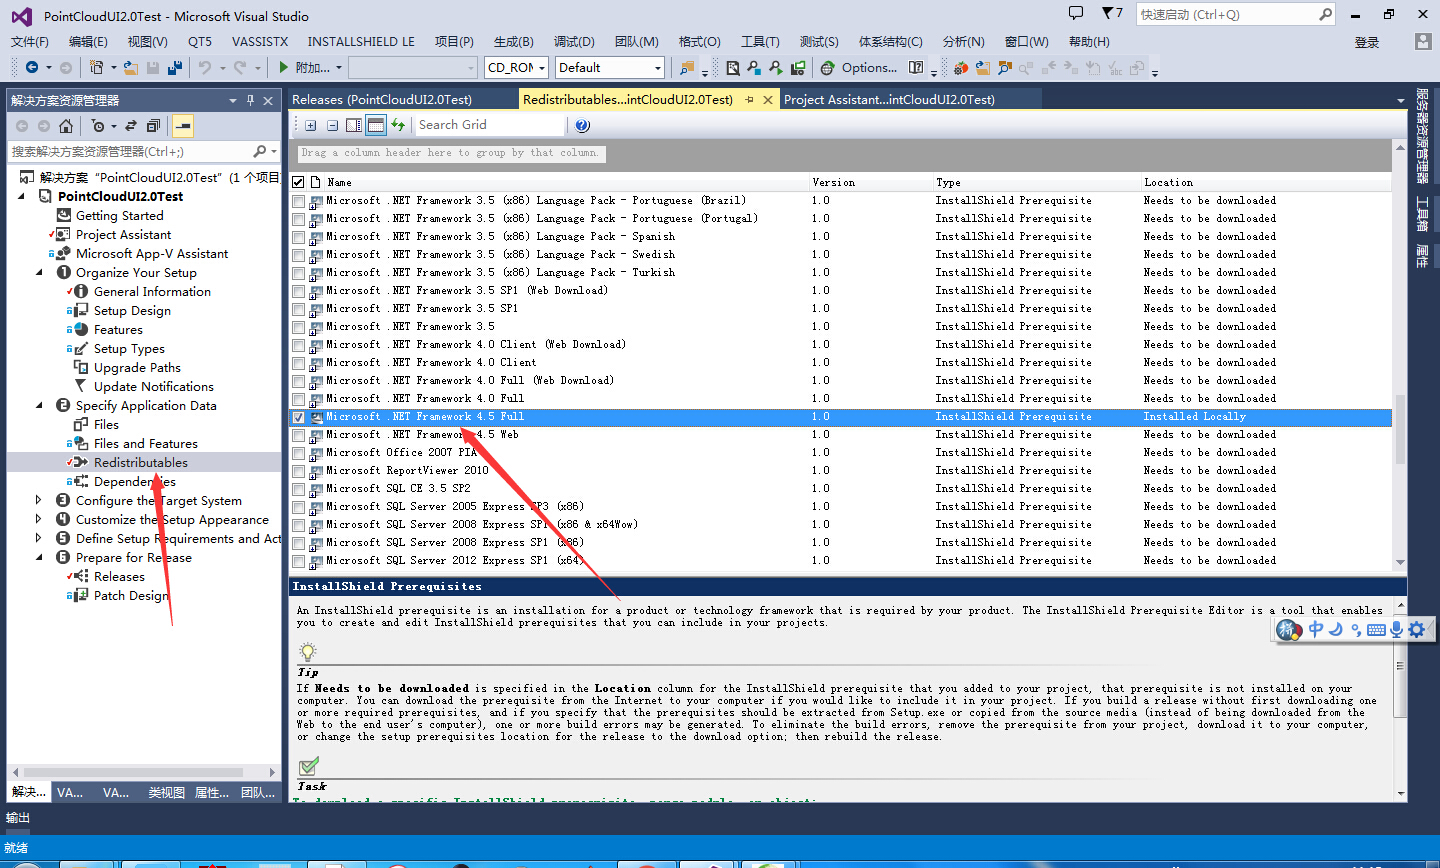This screenshot has width=1440, height=868.
Task: Click Search Grid input field
Action: pos(490,125)
